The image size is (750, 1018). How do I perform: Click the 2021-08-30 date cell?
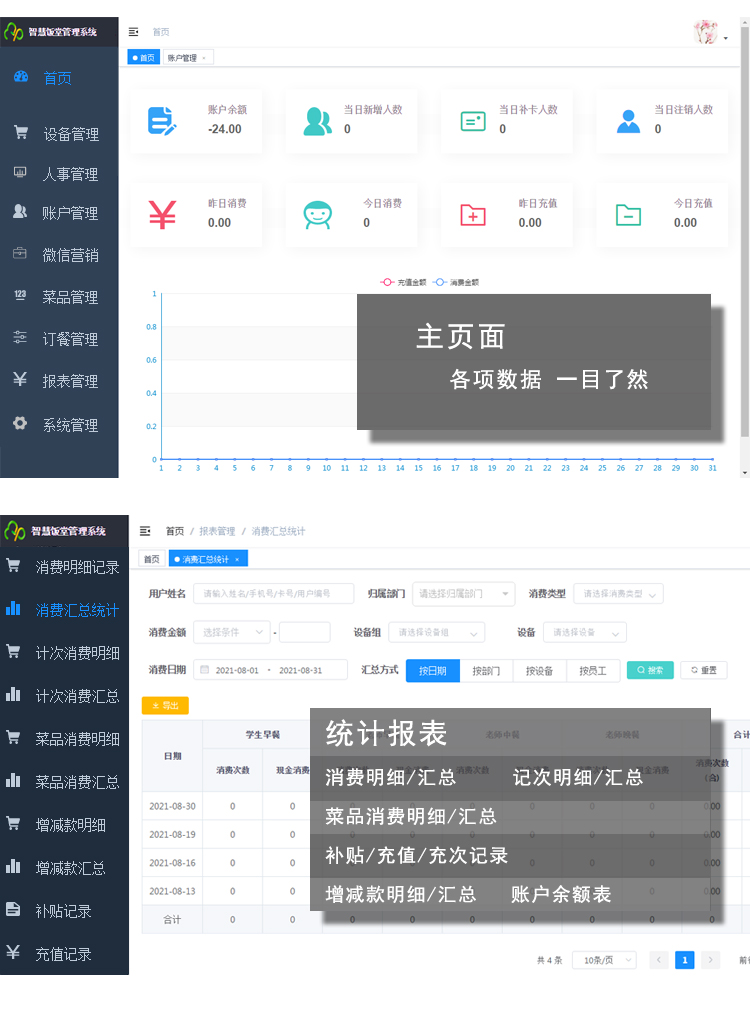click(x=172, y=806)
